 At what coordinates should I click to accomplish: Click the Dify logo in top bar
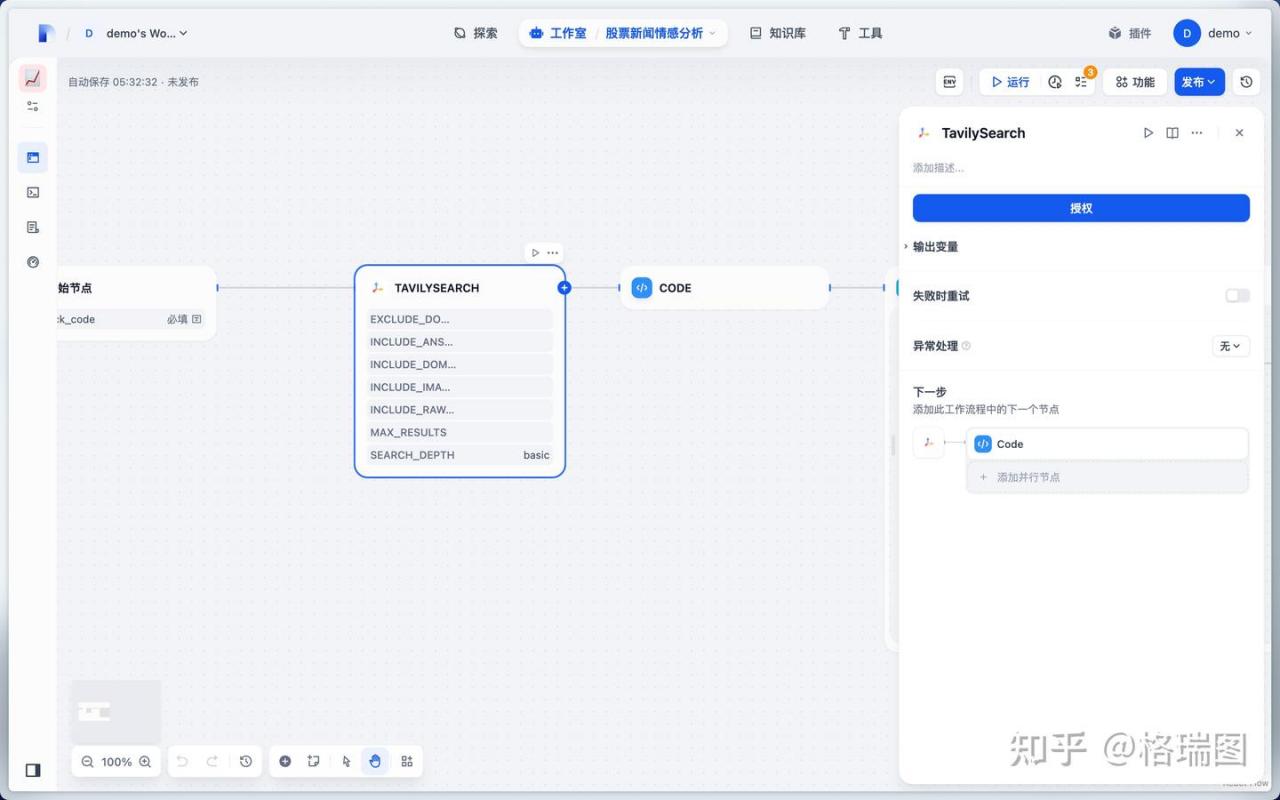coord(45,33)
